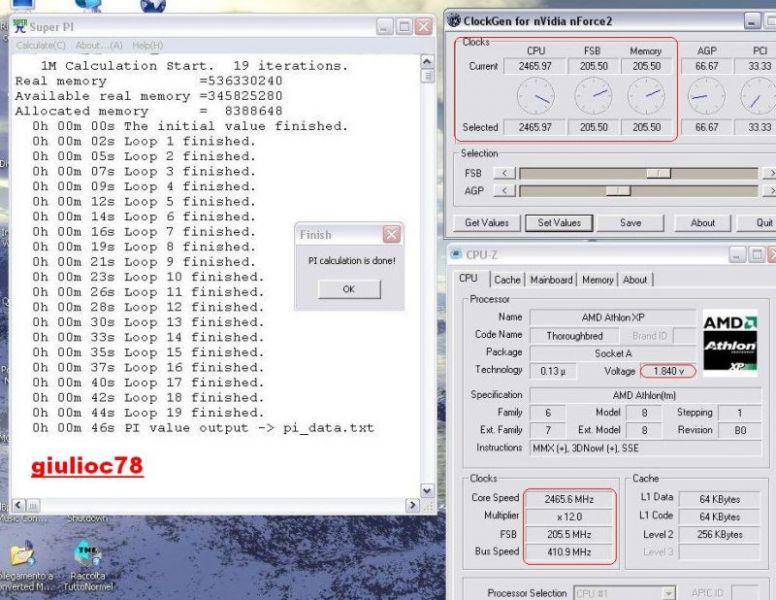Click the FSB slider thumb in ClockGen
Screen dimensions: 776x600
point(658,173)
